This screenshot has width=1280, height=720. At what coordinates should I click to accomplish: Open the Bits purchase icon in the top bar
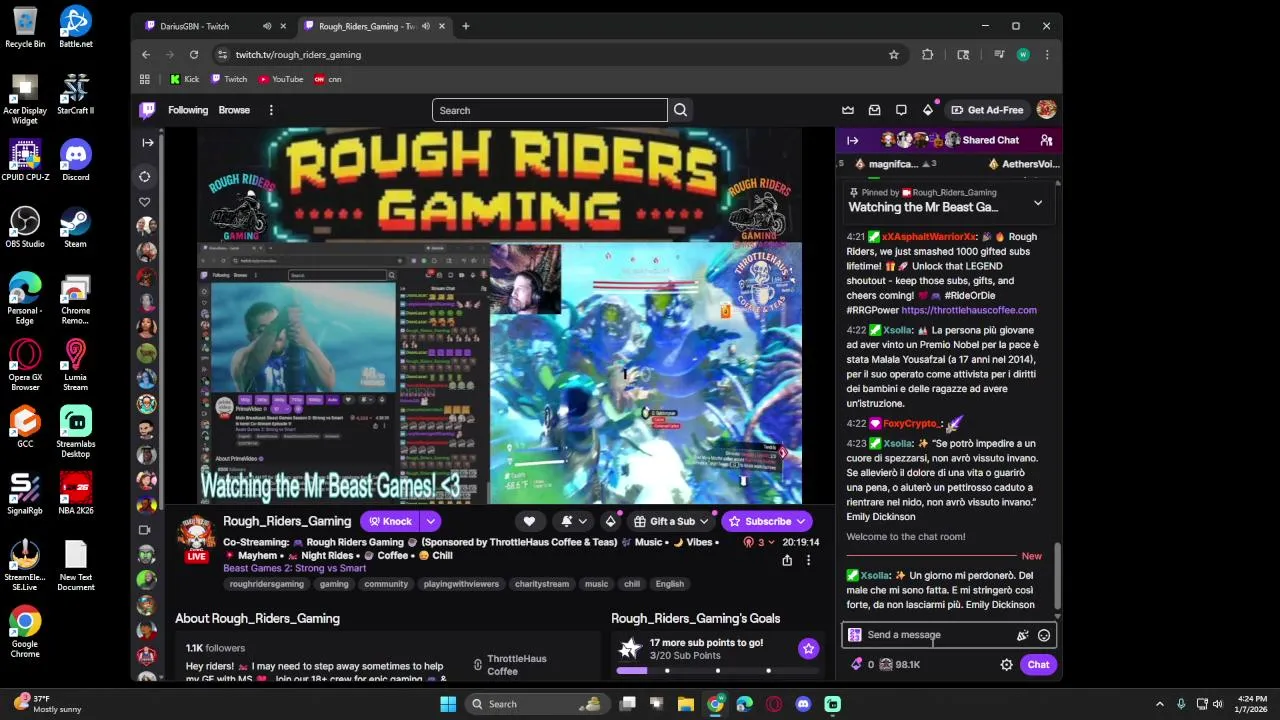[x=927, y=110]
